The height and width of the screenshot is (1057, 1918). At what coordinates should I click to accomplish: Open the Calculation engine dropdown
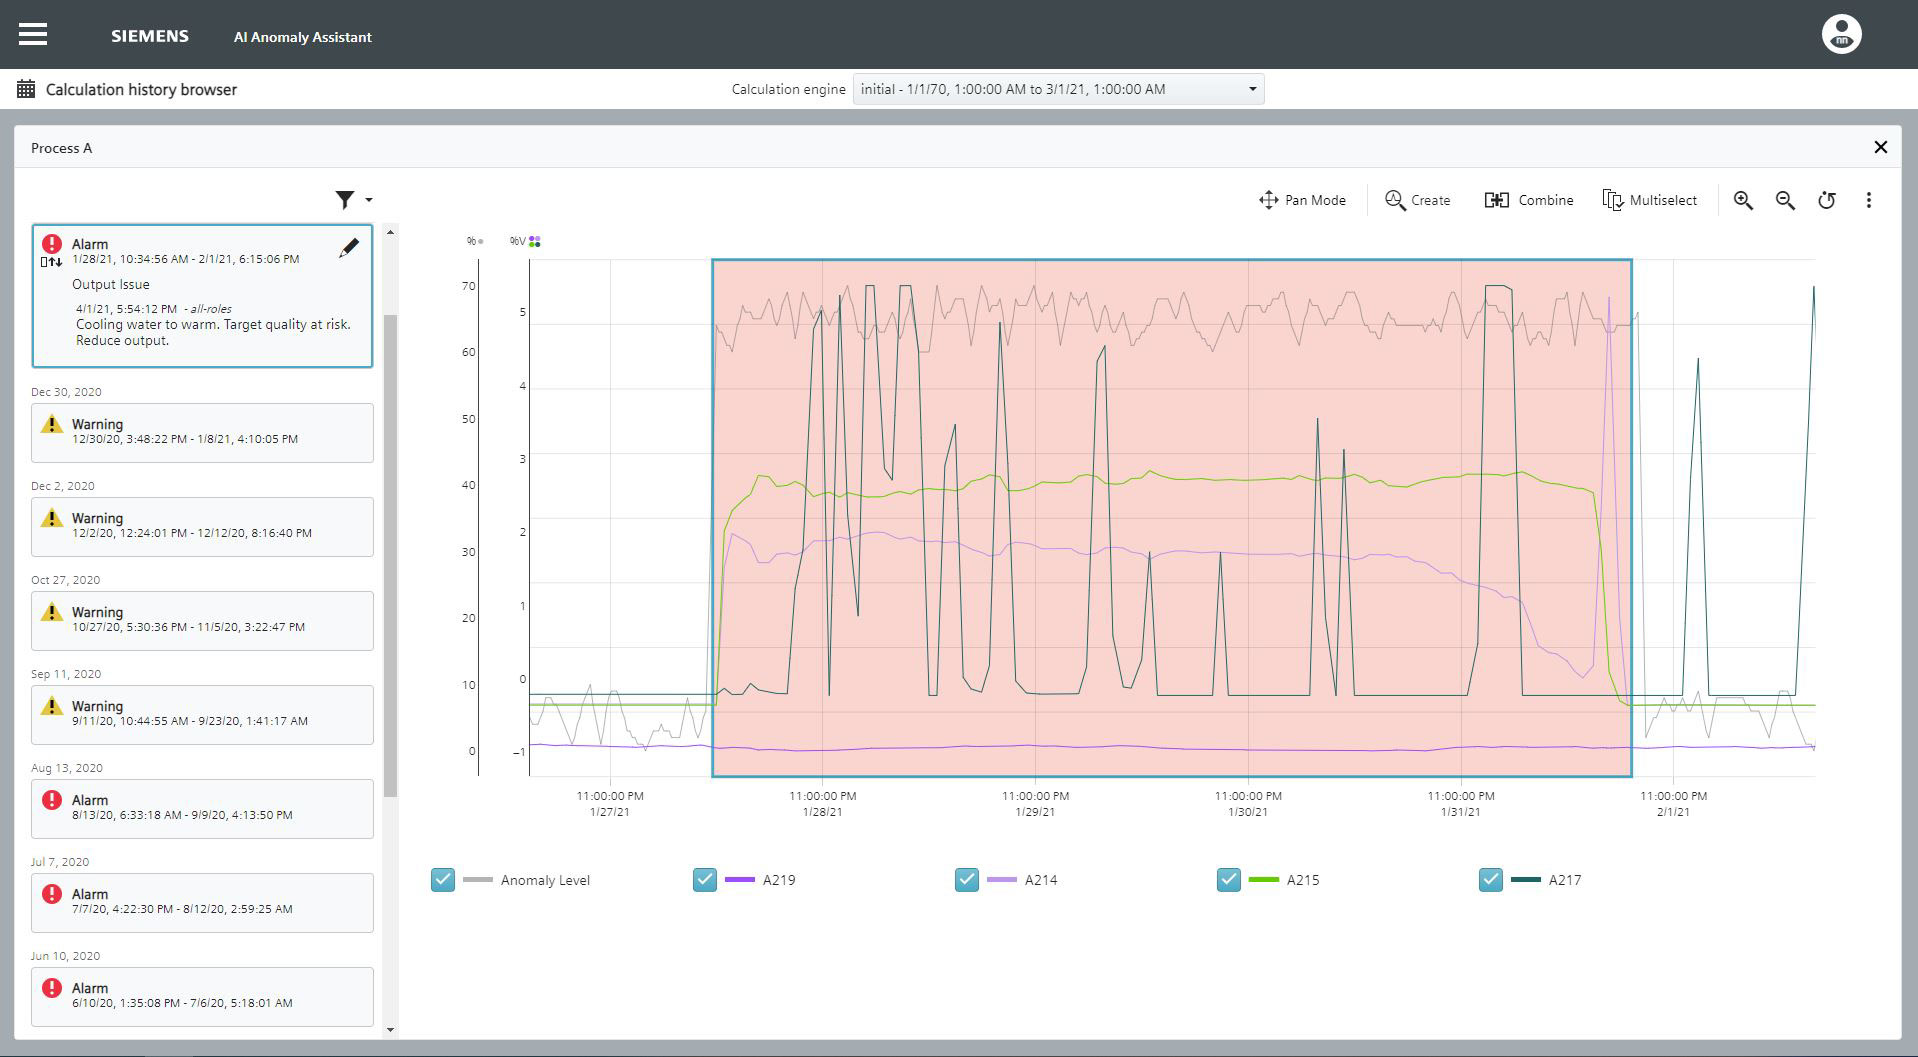(1058, 89)
